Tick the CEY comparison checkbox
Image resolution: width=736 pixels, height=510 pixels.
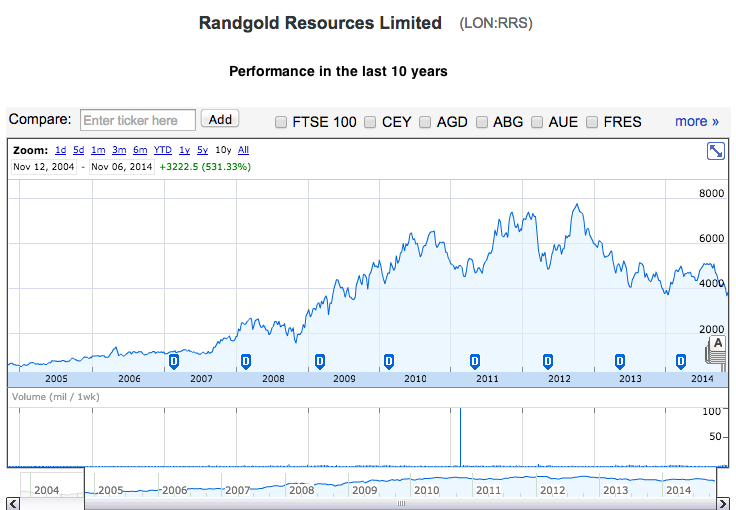(370, 122)
